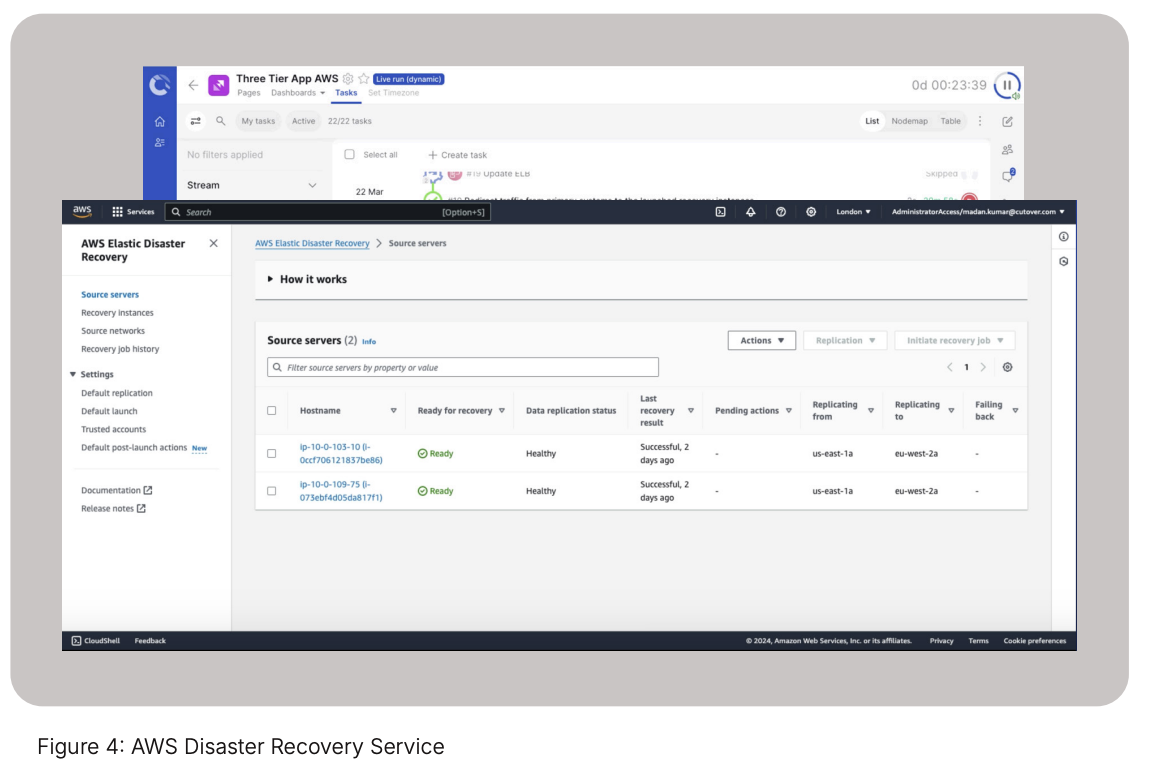This screenshot has width=1160, height=776.
Task: Click the Create task button in Cutover
Action: tap(457, 155)
